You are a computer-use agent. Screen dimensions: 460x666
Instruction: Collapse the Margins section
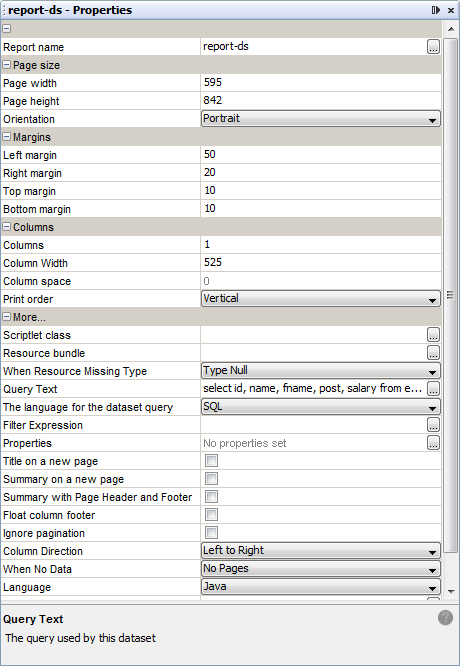pos(7,137)
